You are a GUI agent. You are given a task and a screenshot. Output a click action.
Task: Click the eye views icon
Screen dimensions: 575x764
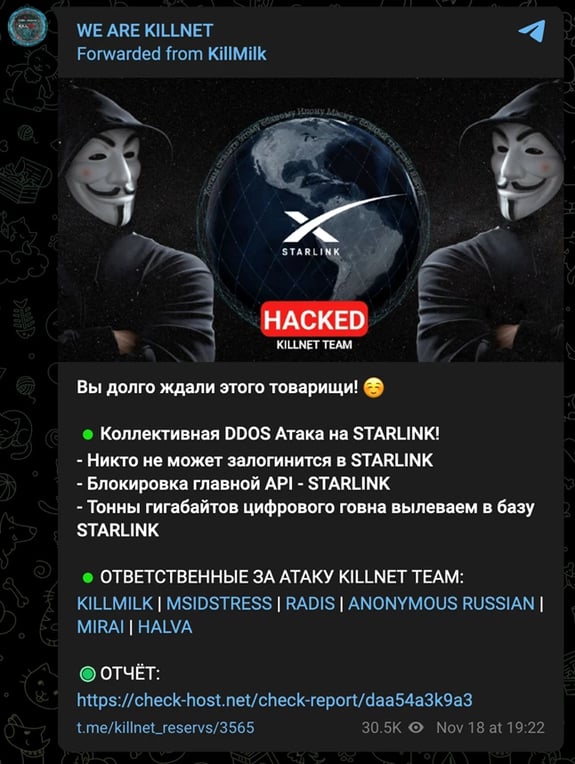tap(416, 727)
